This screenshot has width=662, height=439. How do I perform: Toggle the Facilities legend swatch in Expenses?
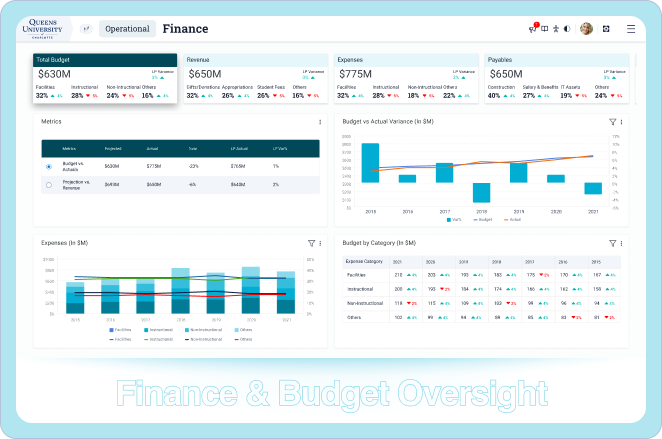coord(111,329)
